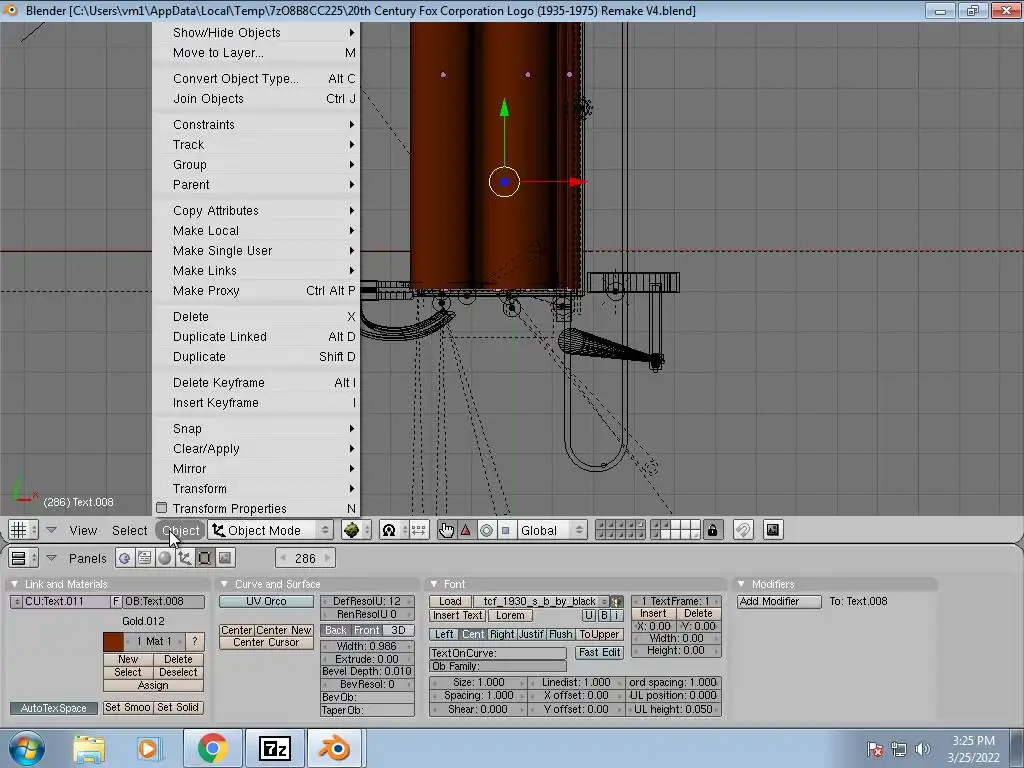Toggle UV Orco option

click(x=266, y=601)
